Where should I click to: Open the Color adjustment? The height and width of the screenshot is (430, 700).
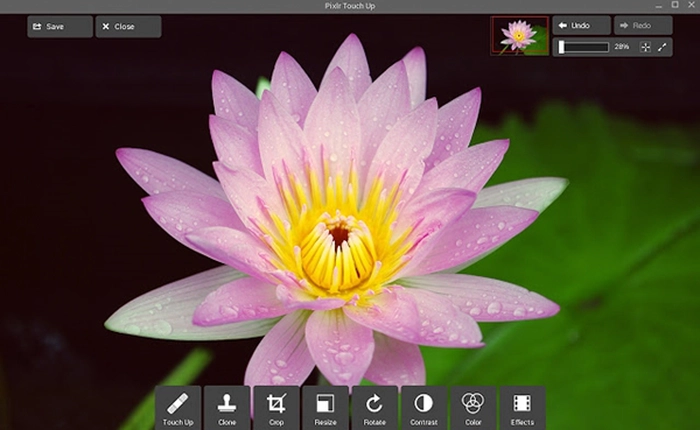pyautogui.click(x=473, y=408)
